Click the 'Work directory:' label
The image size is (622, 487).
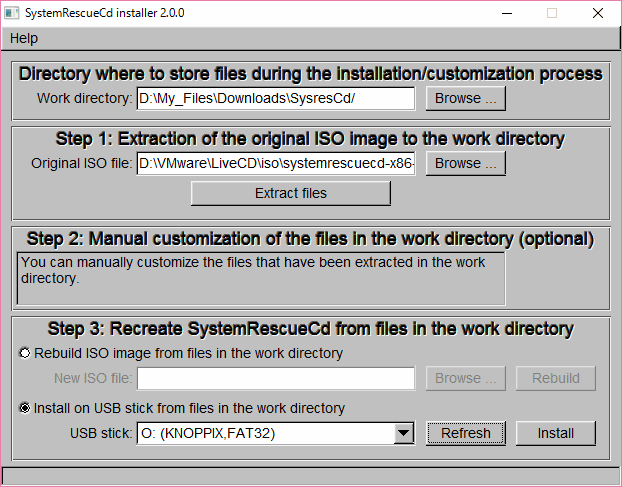pyautogui.click(x=84, y=98)
